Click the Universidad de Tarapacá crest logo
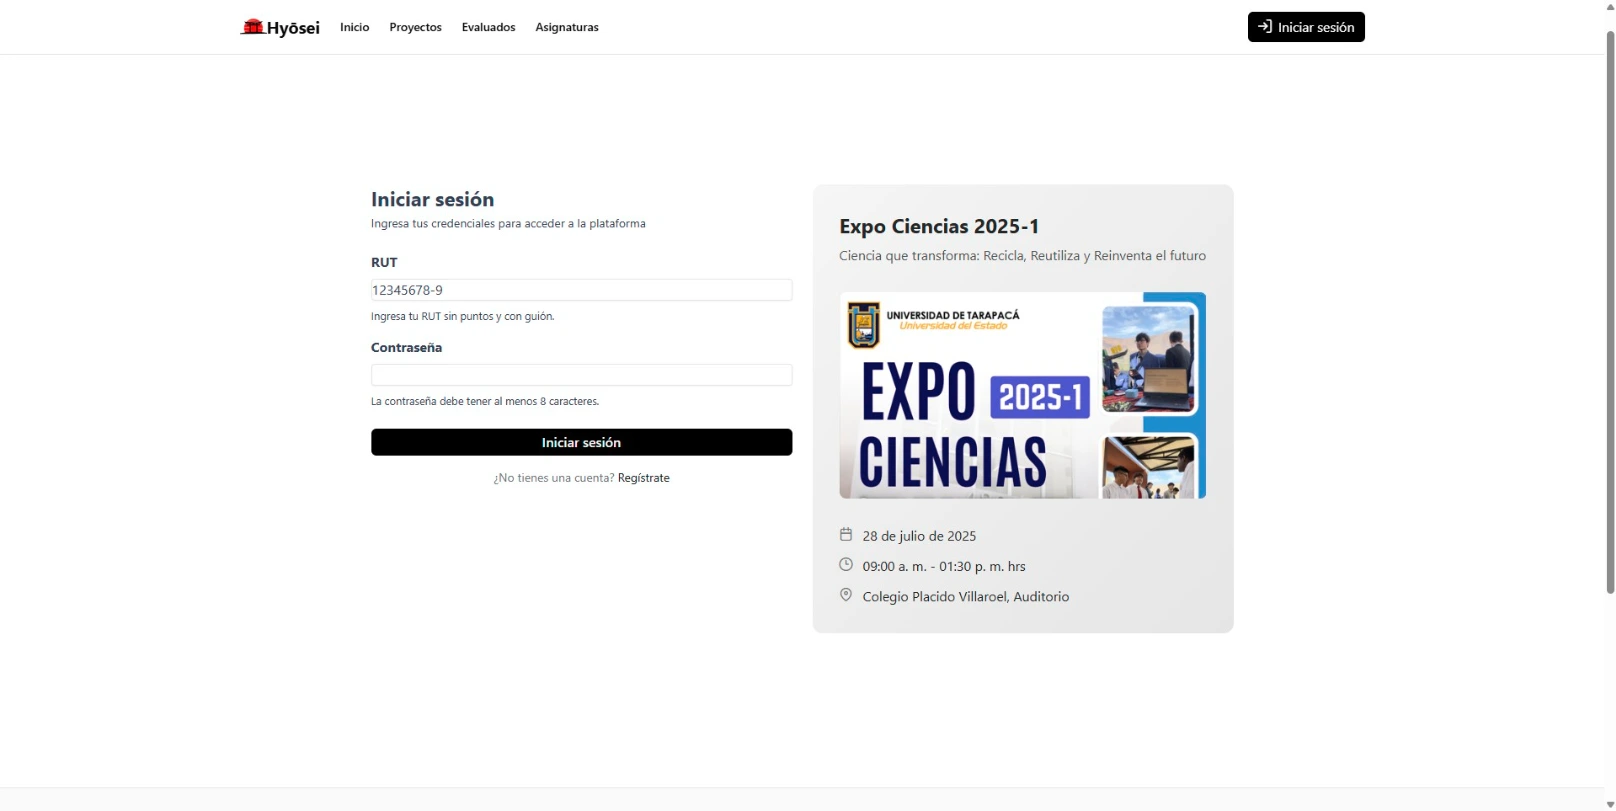Image resolution: width=1616 pixels, height=811 pixels. tap(864, 325)
